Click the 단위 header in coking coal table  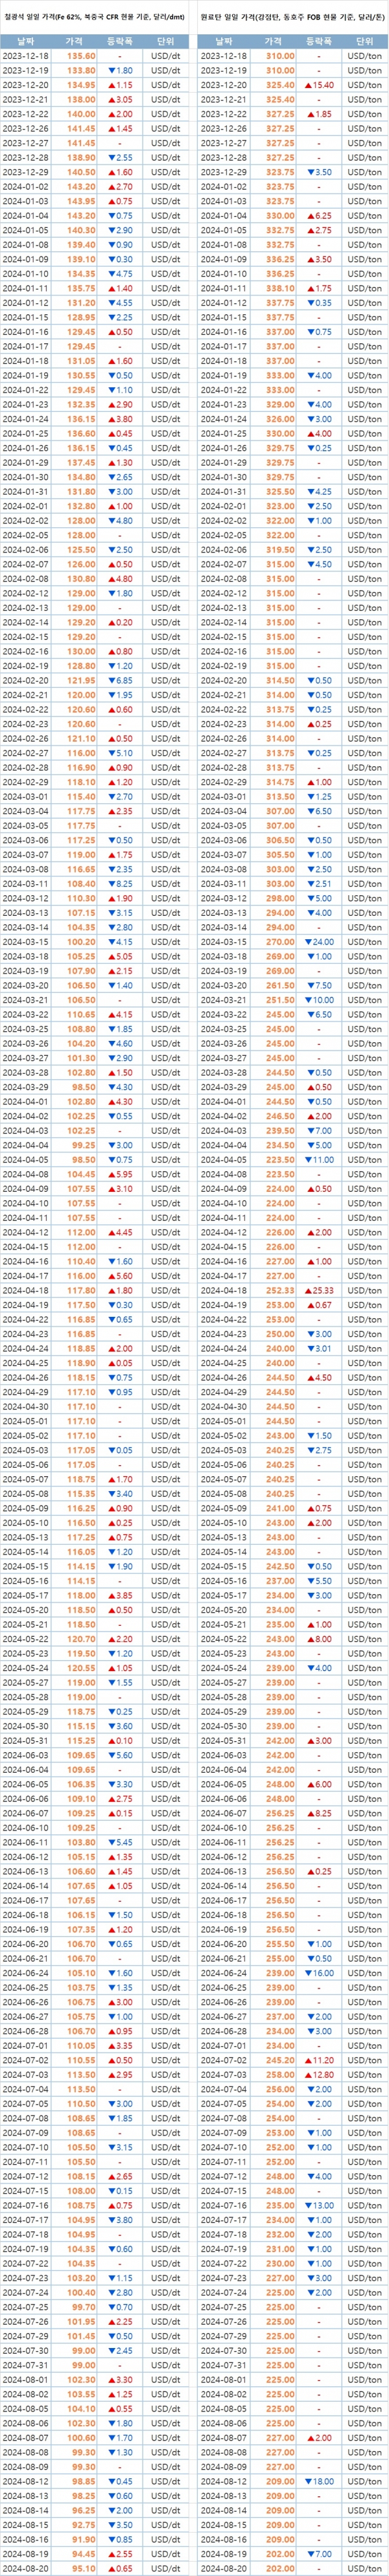click(364, 41)
